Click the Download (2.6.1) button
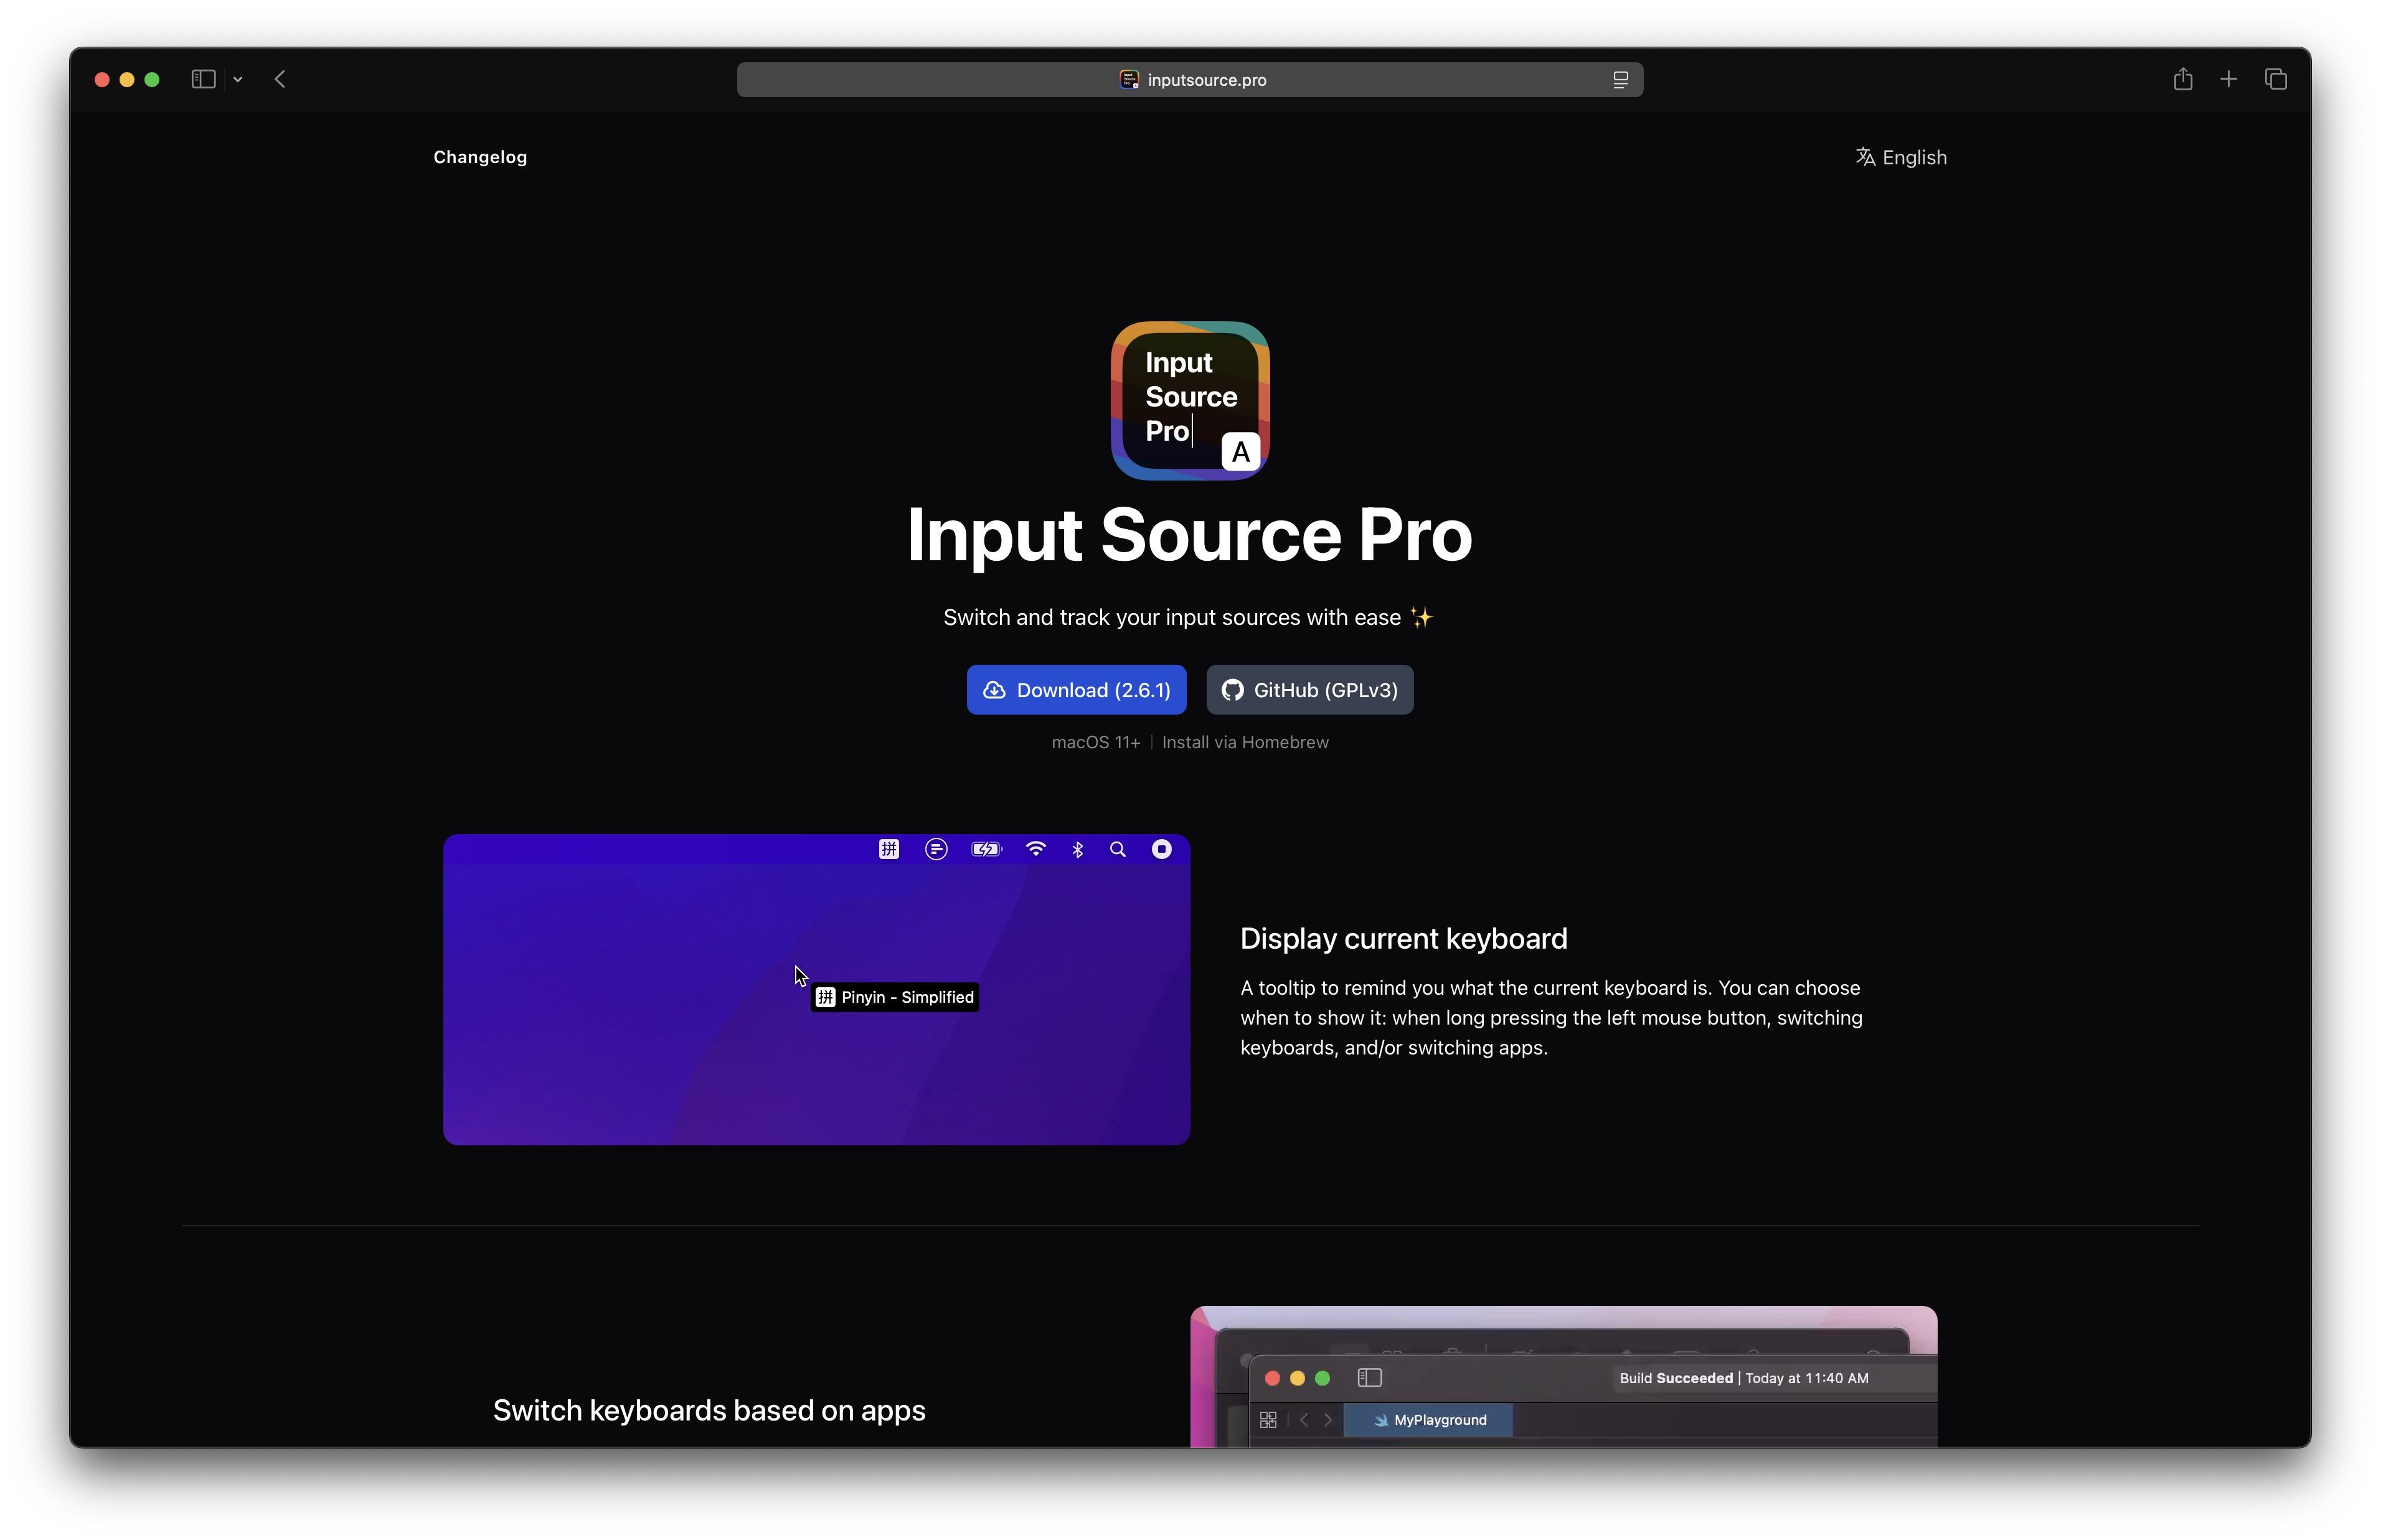Viewport: 2381px width, 1540px height. [1076, 690]
